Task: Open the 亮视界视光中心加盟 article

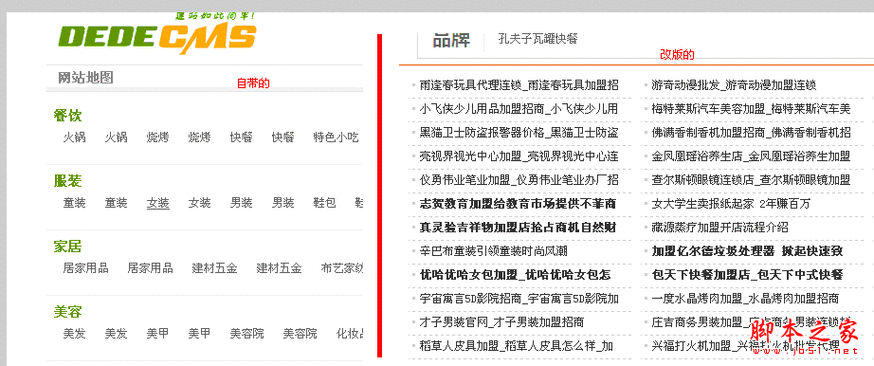Action: pyautogui.click(x=519, y=157)
